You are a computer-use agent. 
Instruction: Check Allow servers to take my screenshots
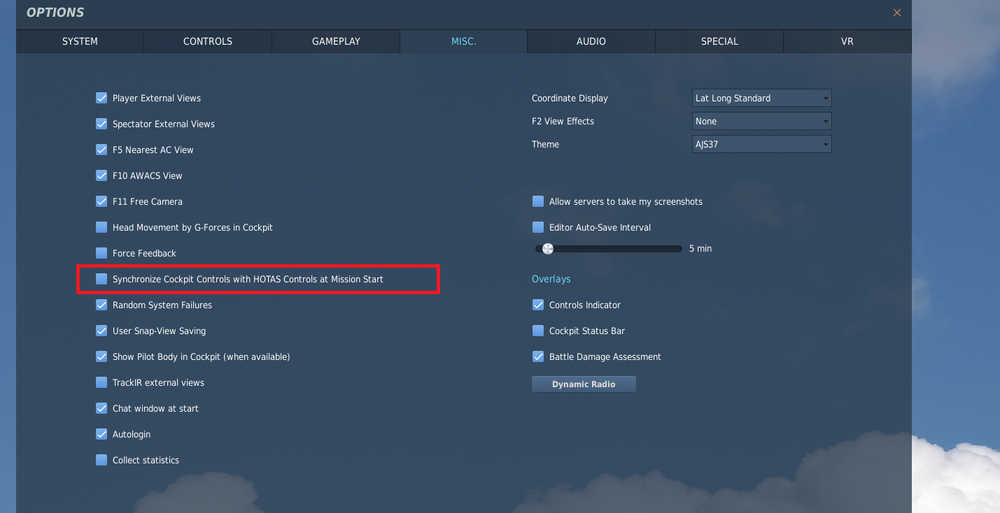tap(538, 202)
